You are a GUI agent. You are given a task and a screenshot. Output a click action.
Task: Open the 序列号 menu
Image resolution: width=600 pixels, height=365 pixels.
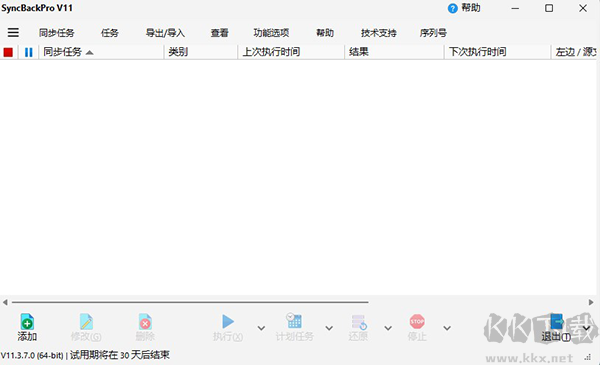(433, 33)
